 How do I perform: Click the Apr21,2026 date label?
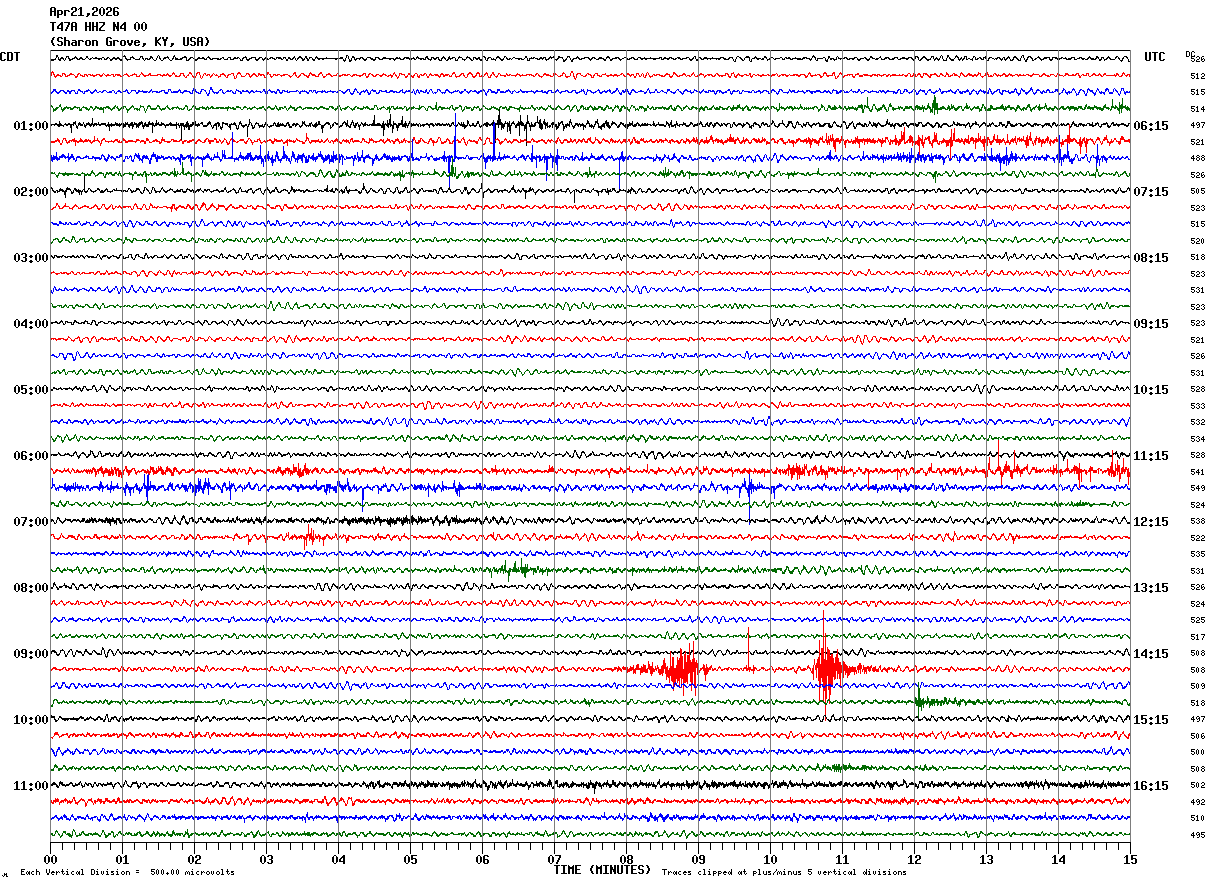(x=84, y=12)
